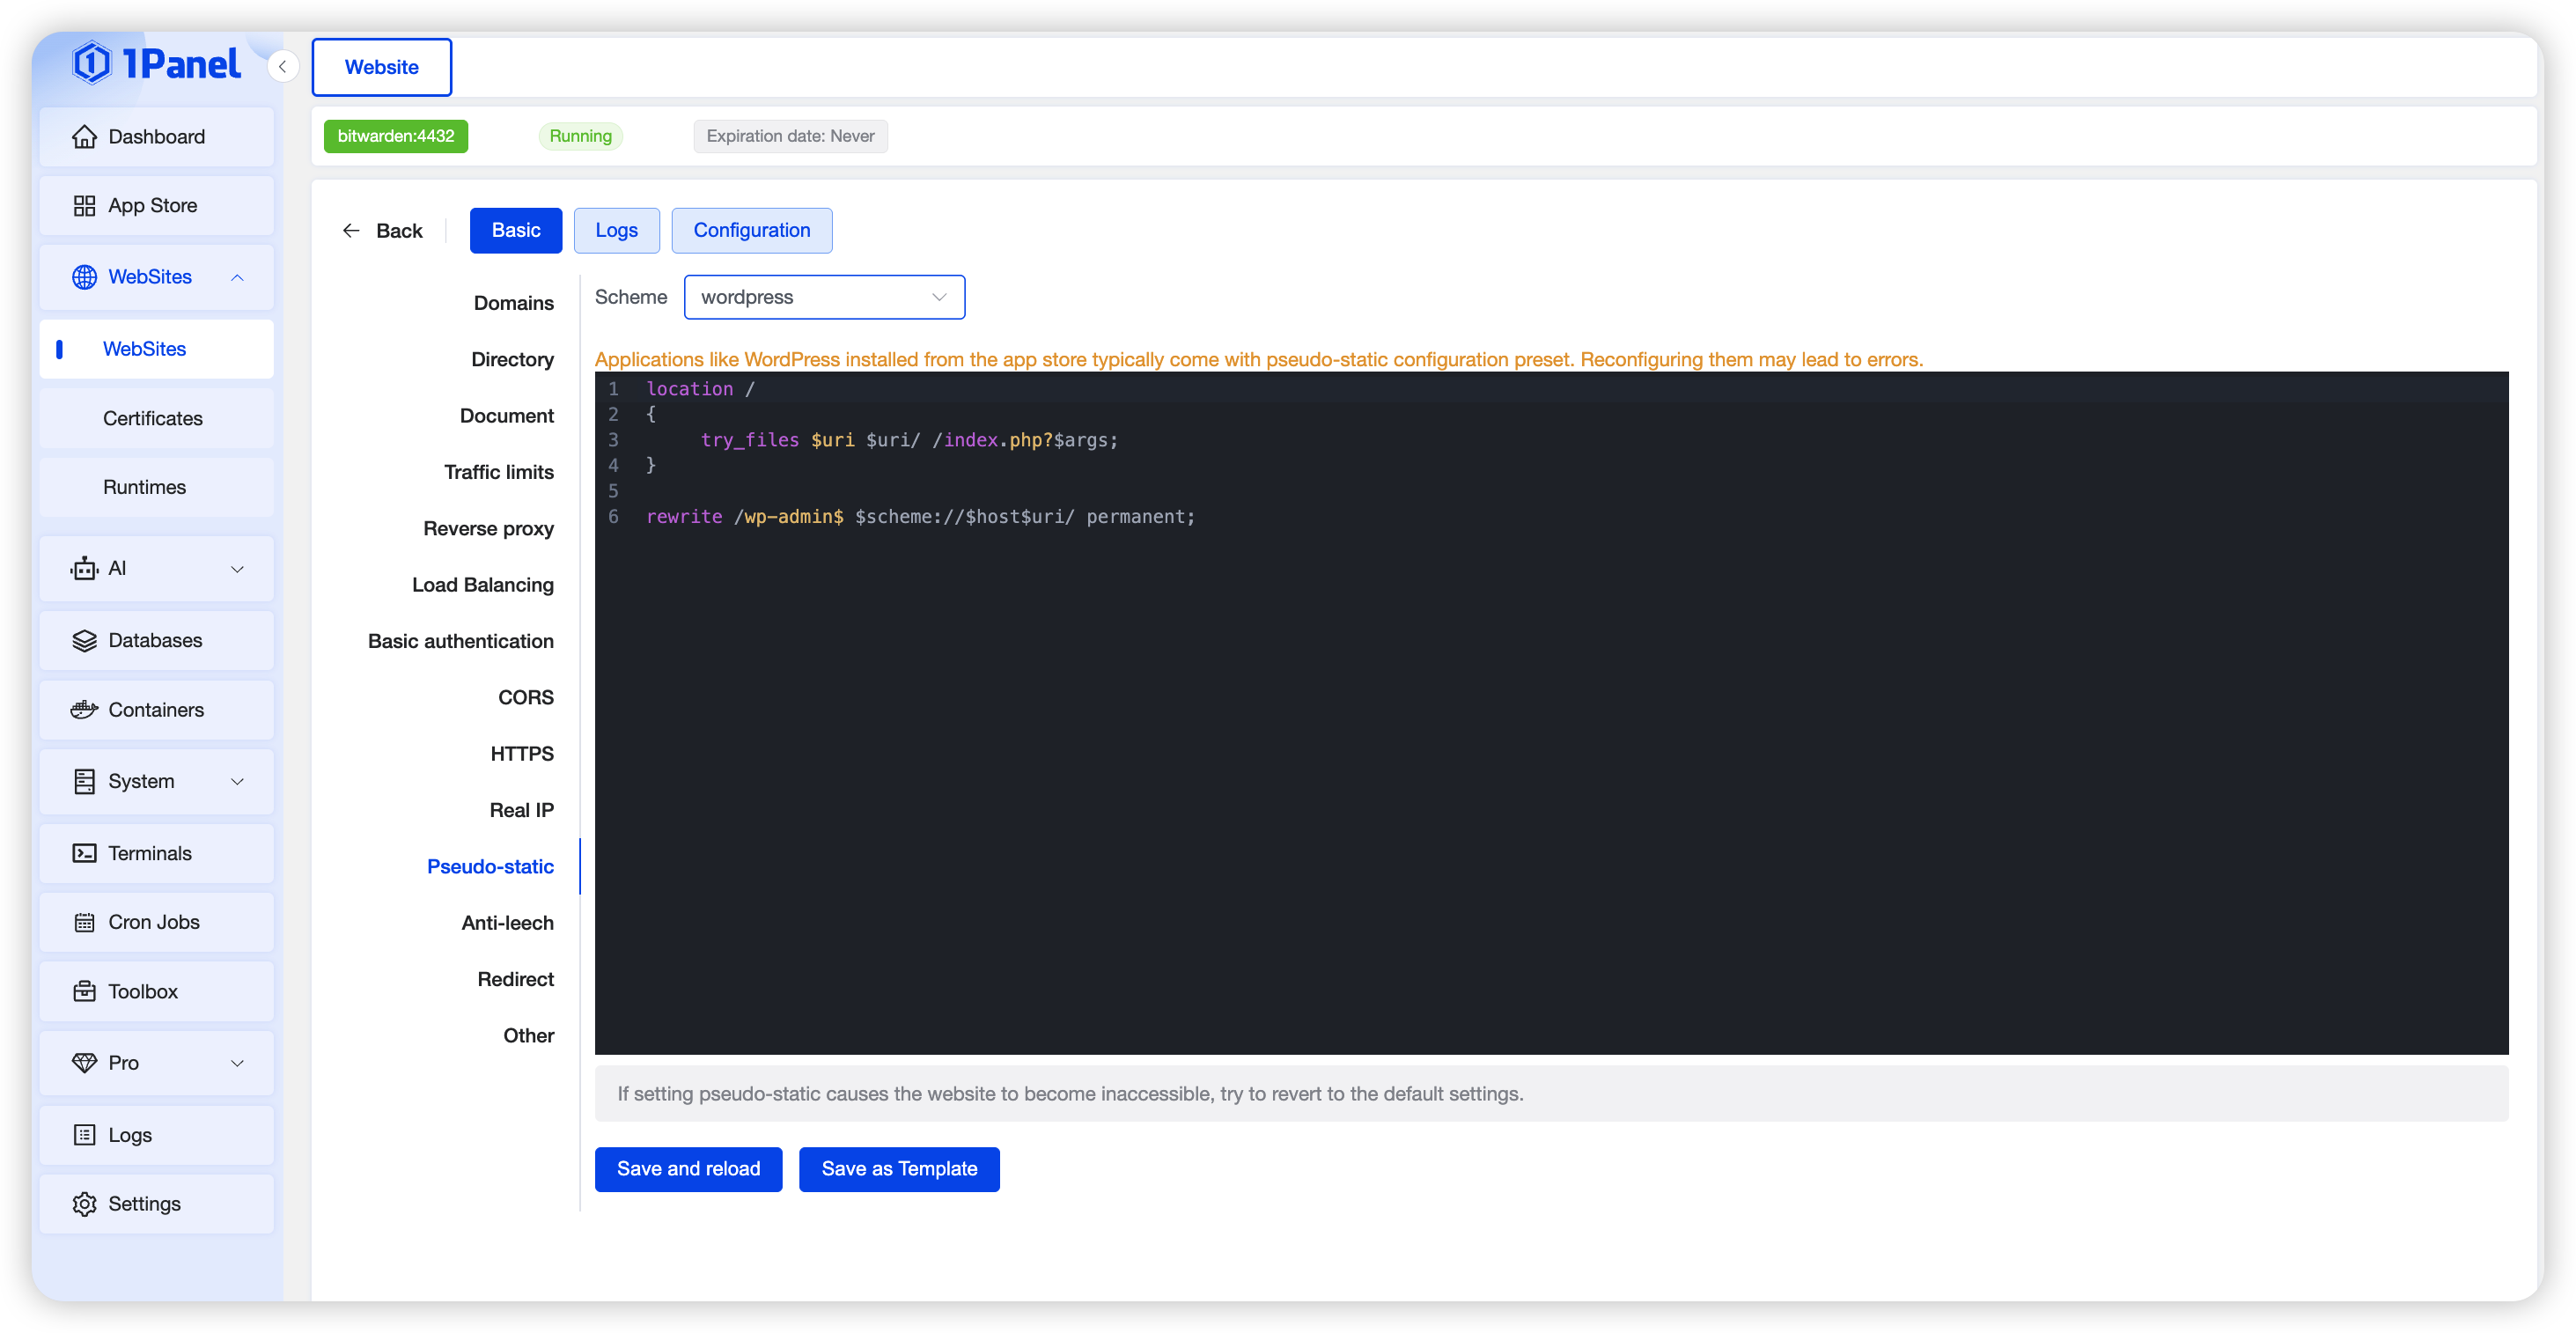The height and width of the screenshot is (1333, 2576).
Task: Open the Reverse proxy settings section
Action: [488, 528]
